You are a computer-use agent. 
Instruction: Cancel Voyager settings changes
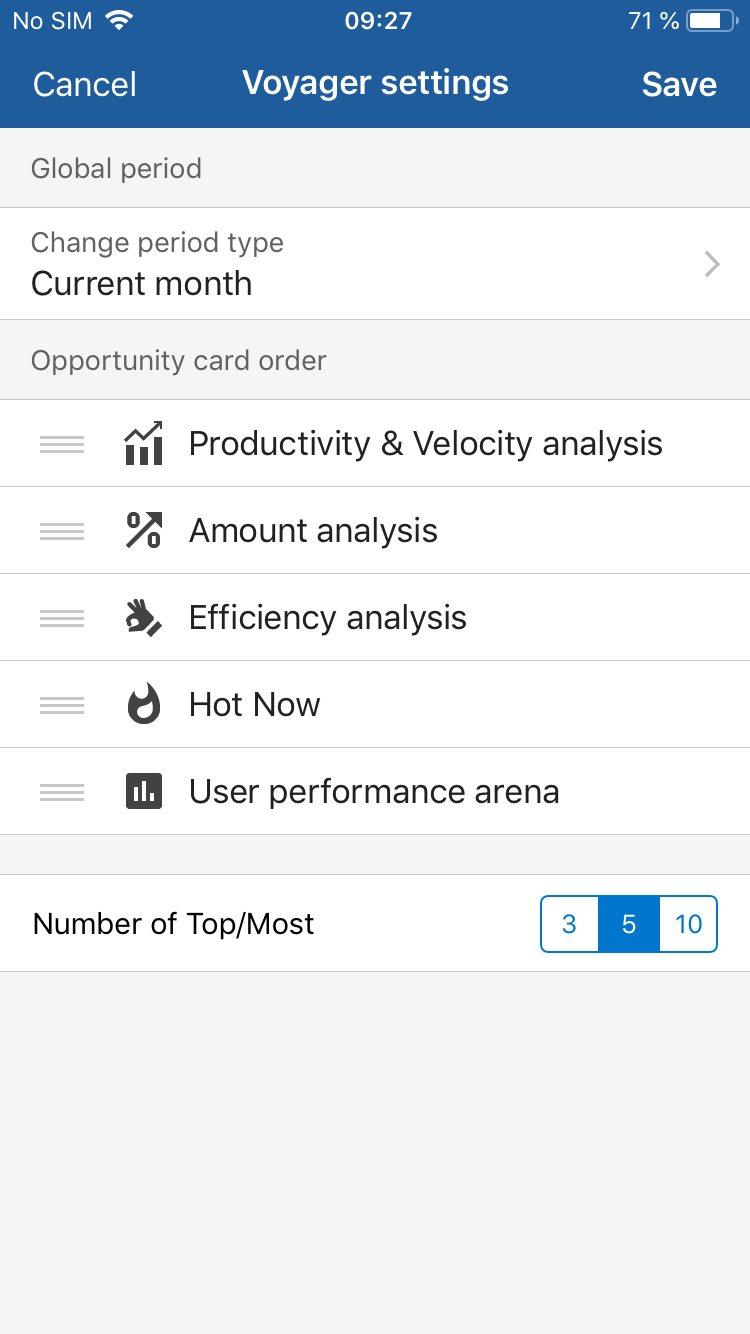point(85,84)
